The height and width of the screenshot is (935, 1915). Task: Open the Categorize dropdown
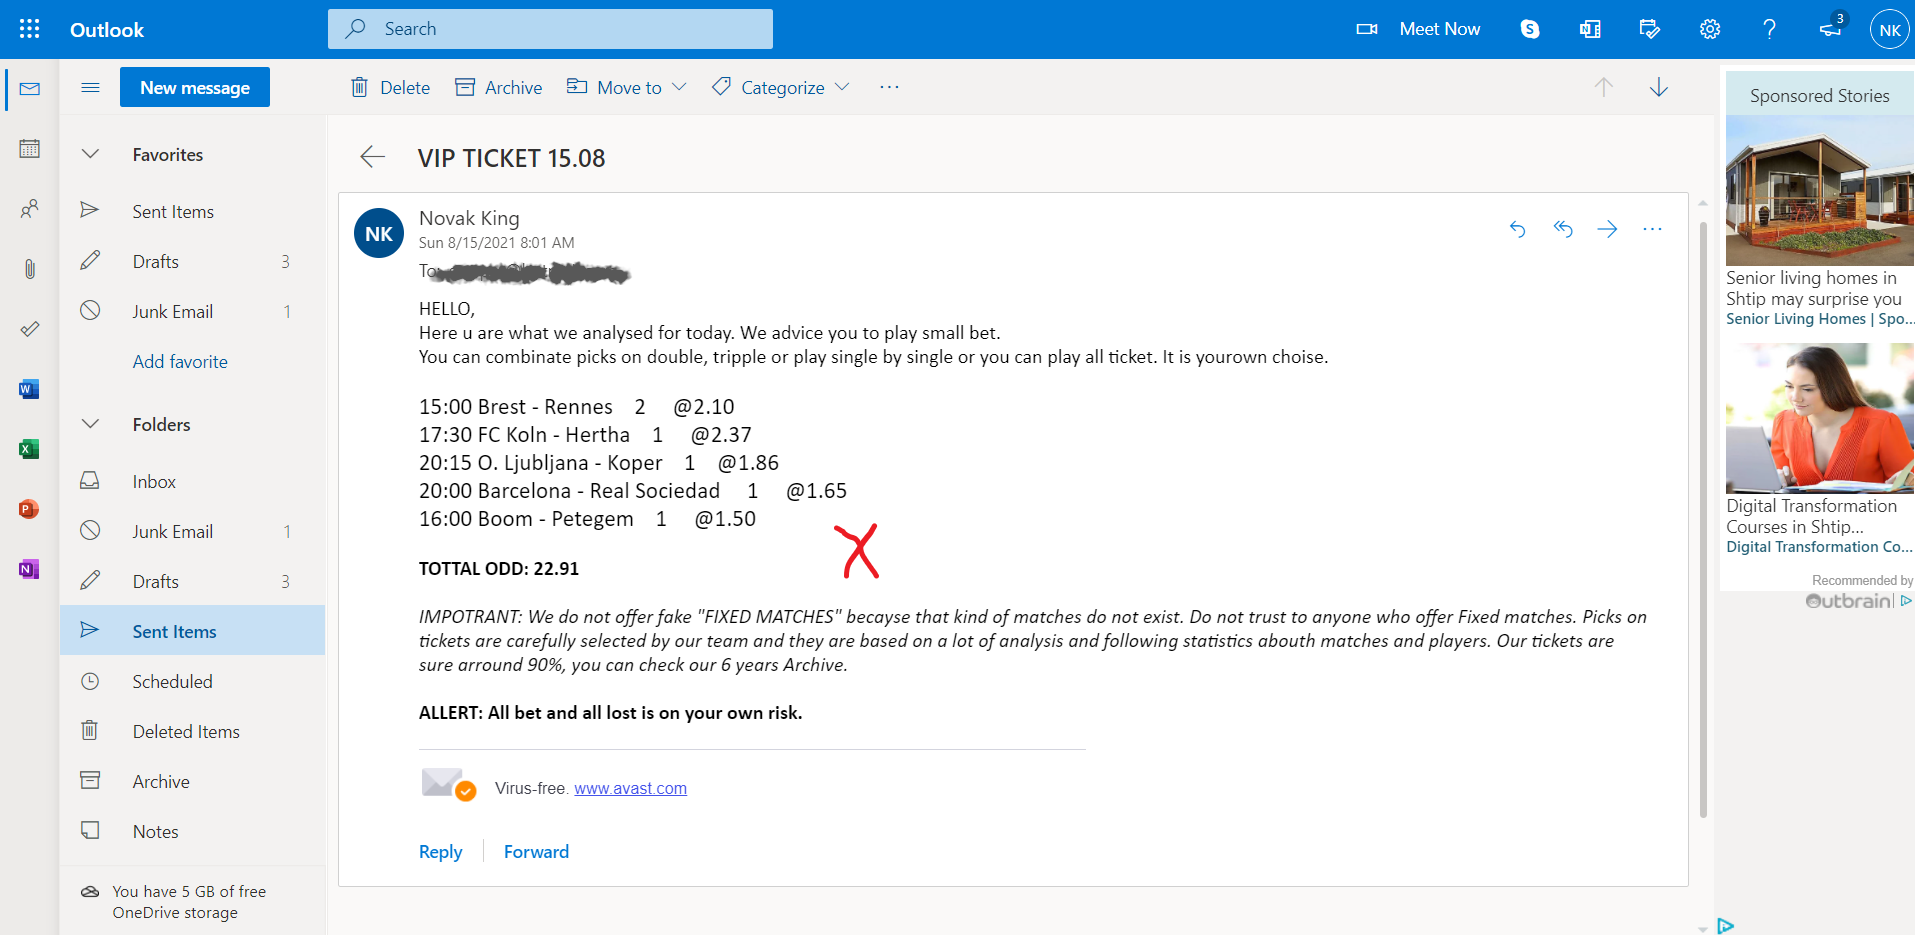tap(781, 88)
